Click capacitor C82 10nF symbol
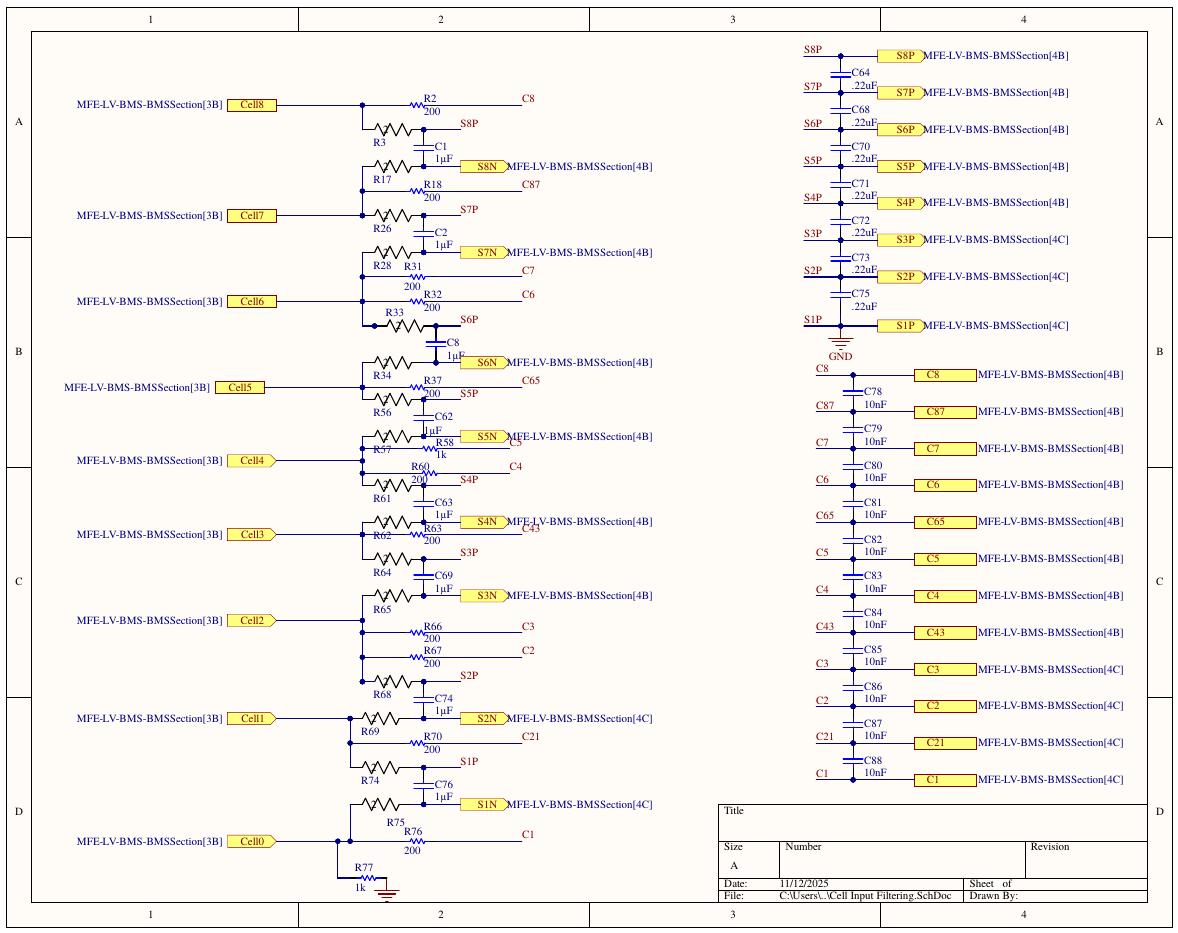The width and height of the screenshot is (1178, 933). coord(853,540)
